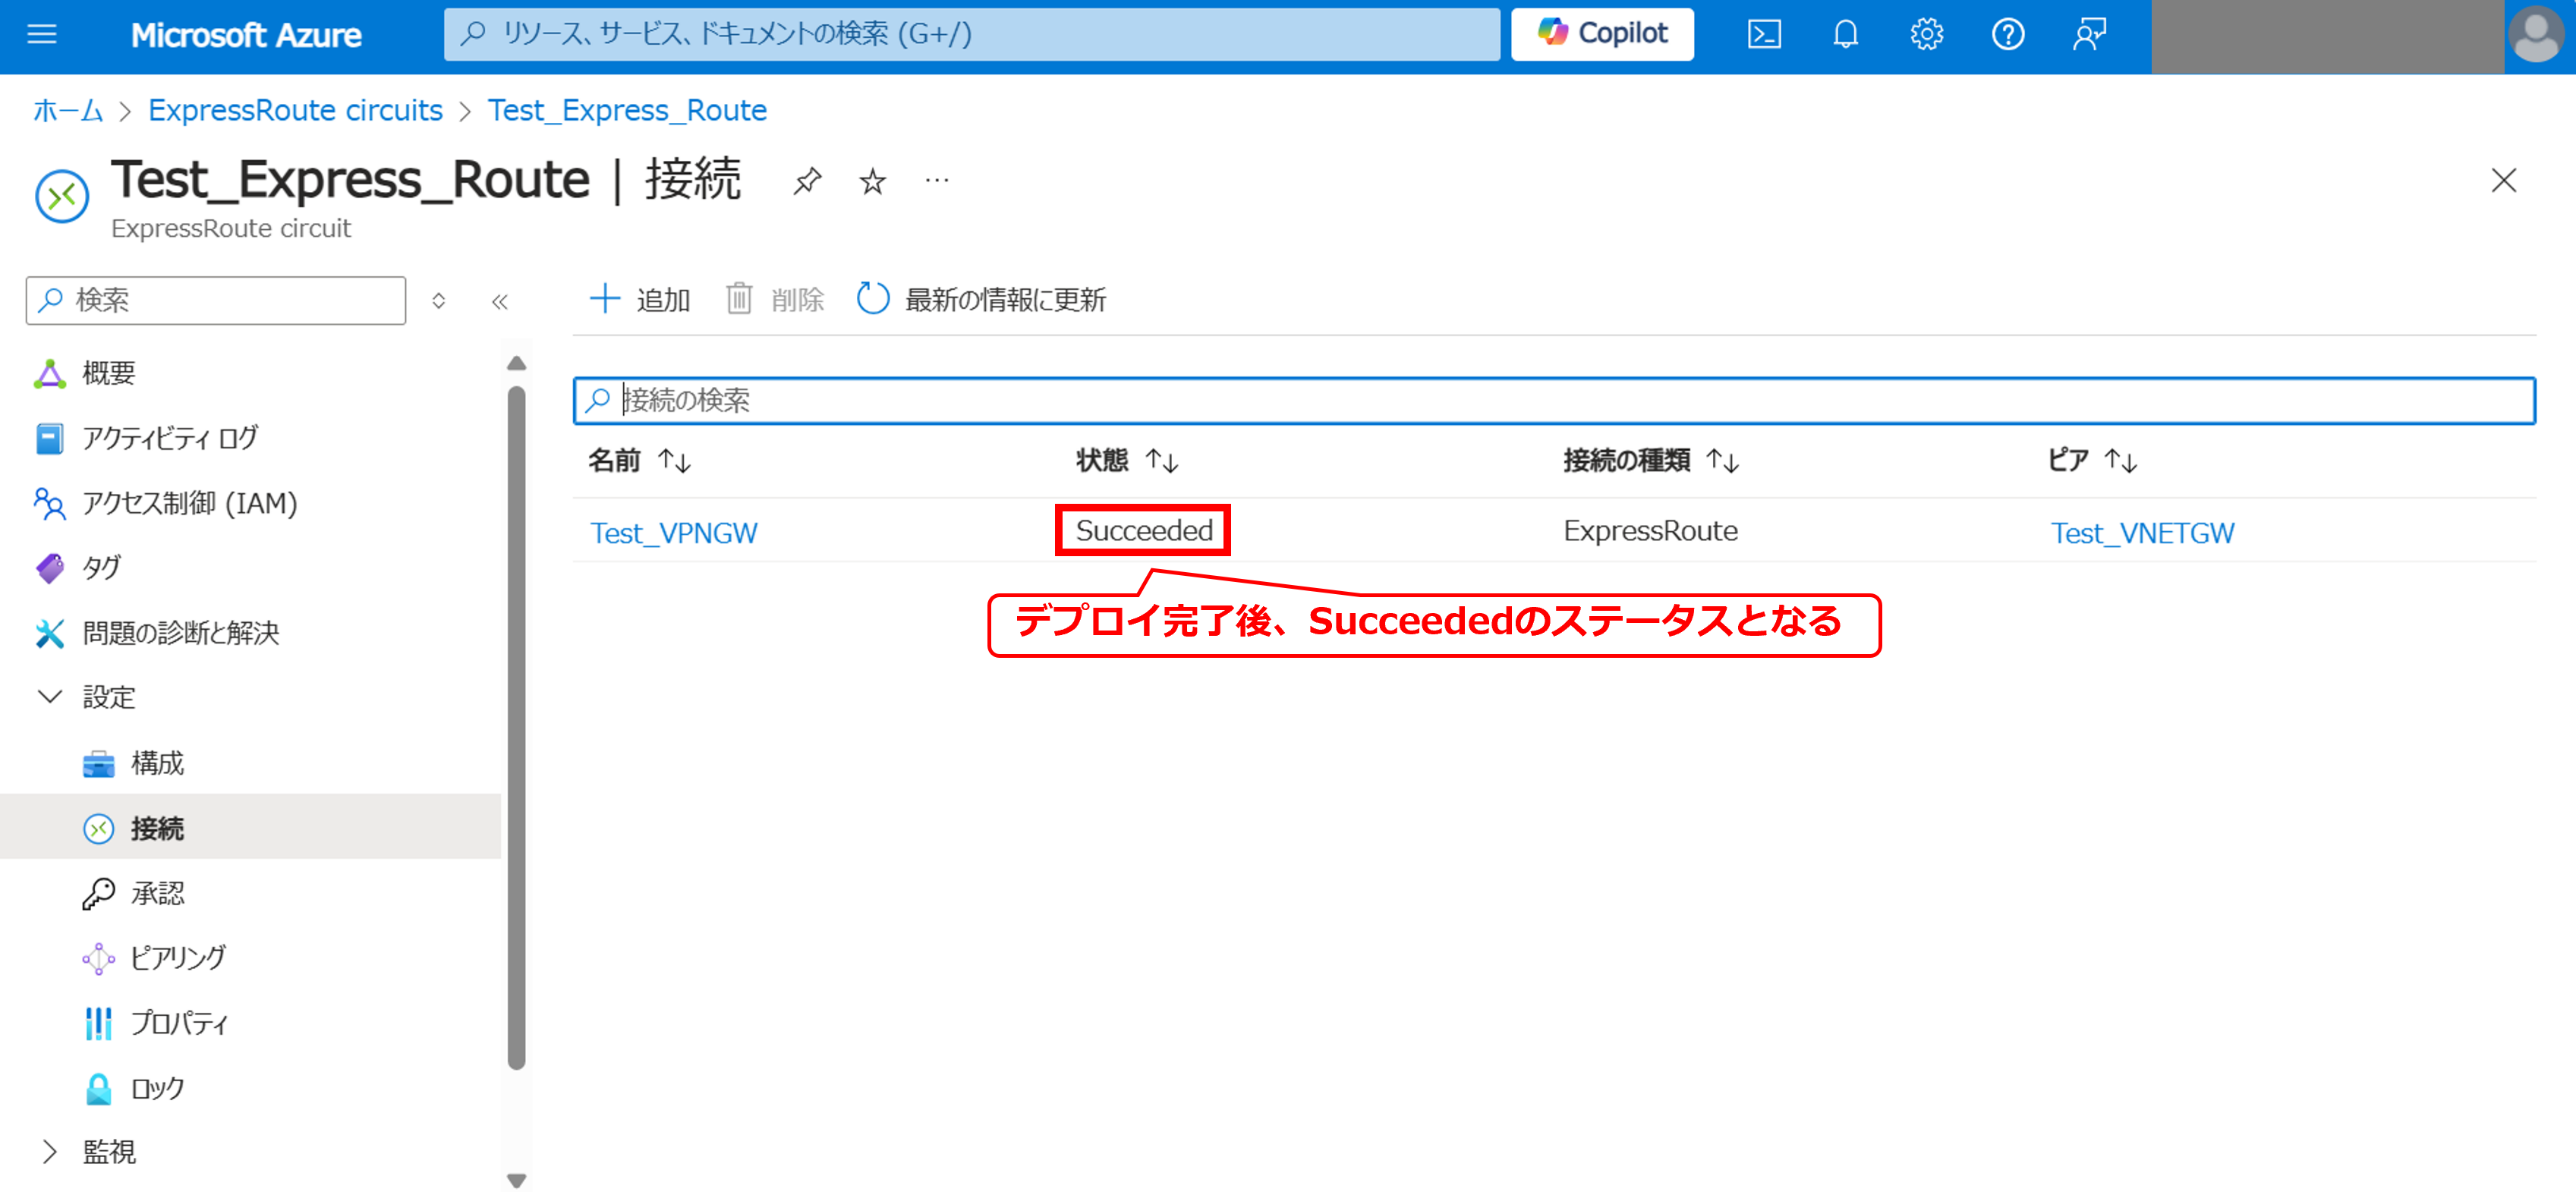Click the feedback person icon
The image size is (2576, 1192).
2089,35
